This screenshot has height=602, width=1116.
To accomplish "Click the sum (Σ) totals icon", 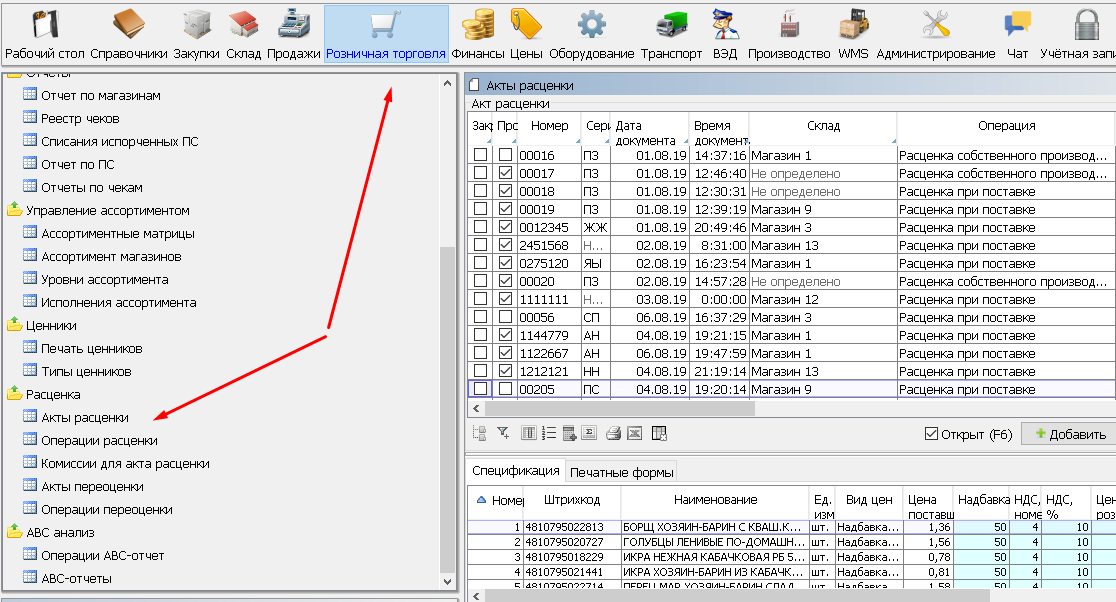I will [x=590, y=433].
